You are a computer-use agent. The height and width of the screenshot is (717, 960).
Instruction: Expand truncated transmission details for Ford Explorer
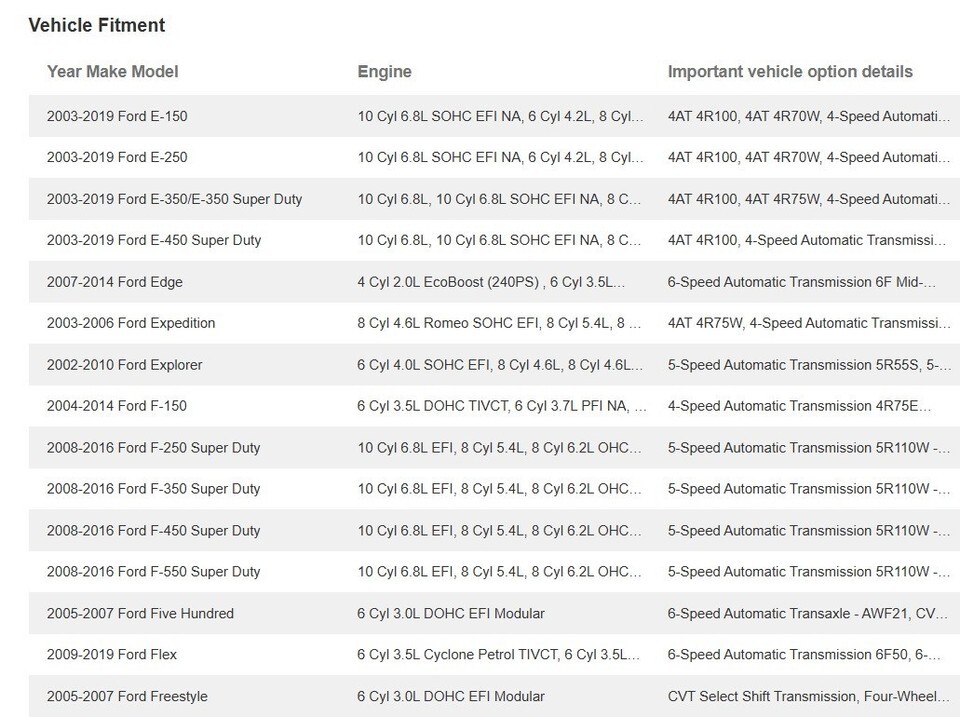(809, 365)
